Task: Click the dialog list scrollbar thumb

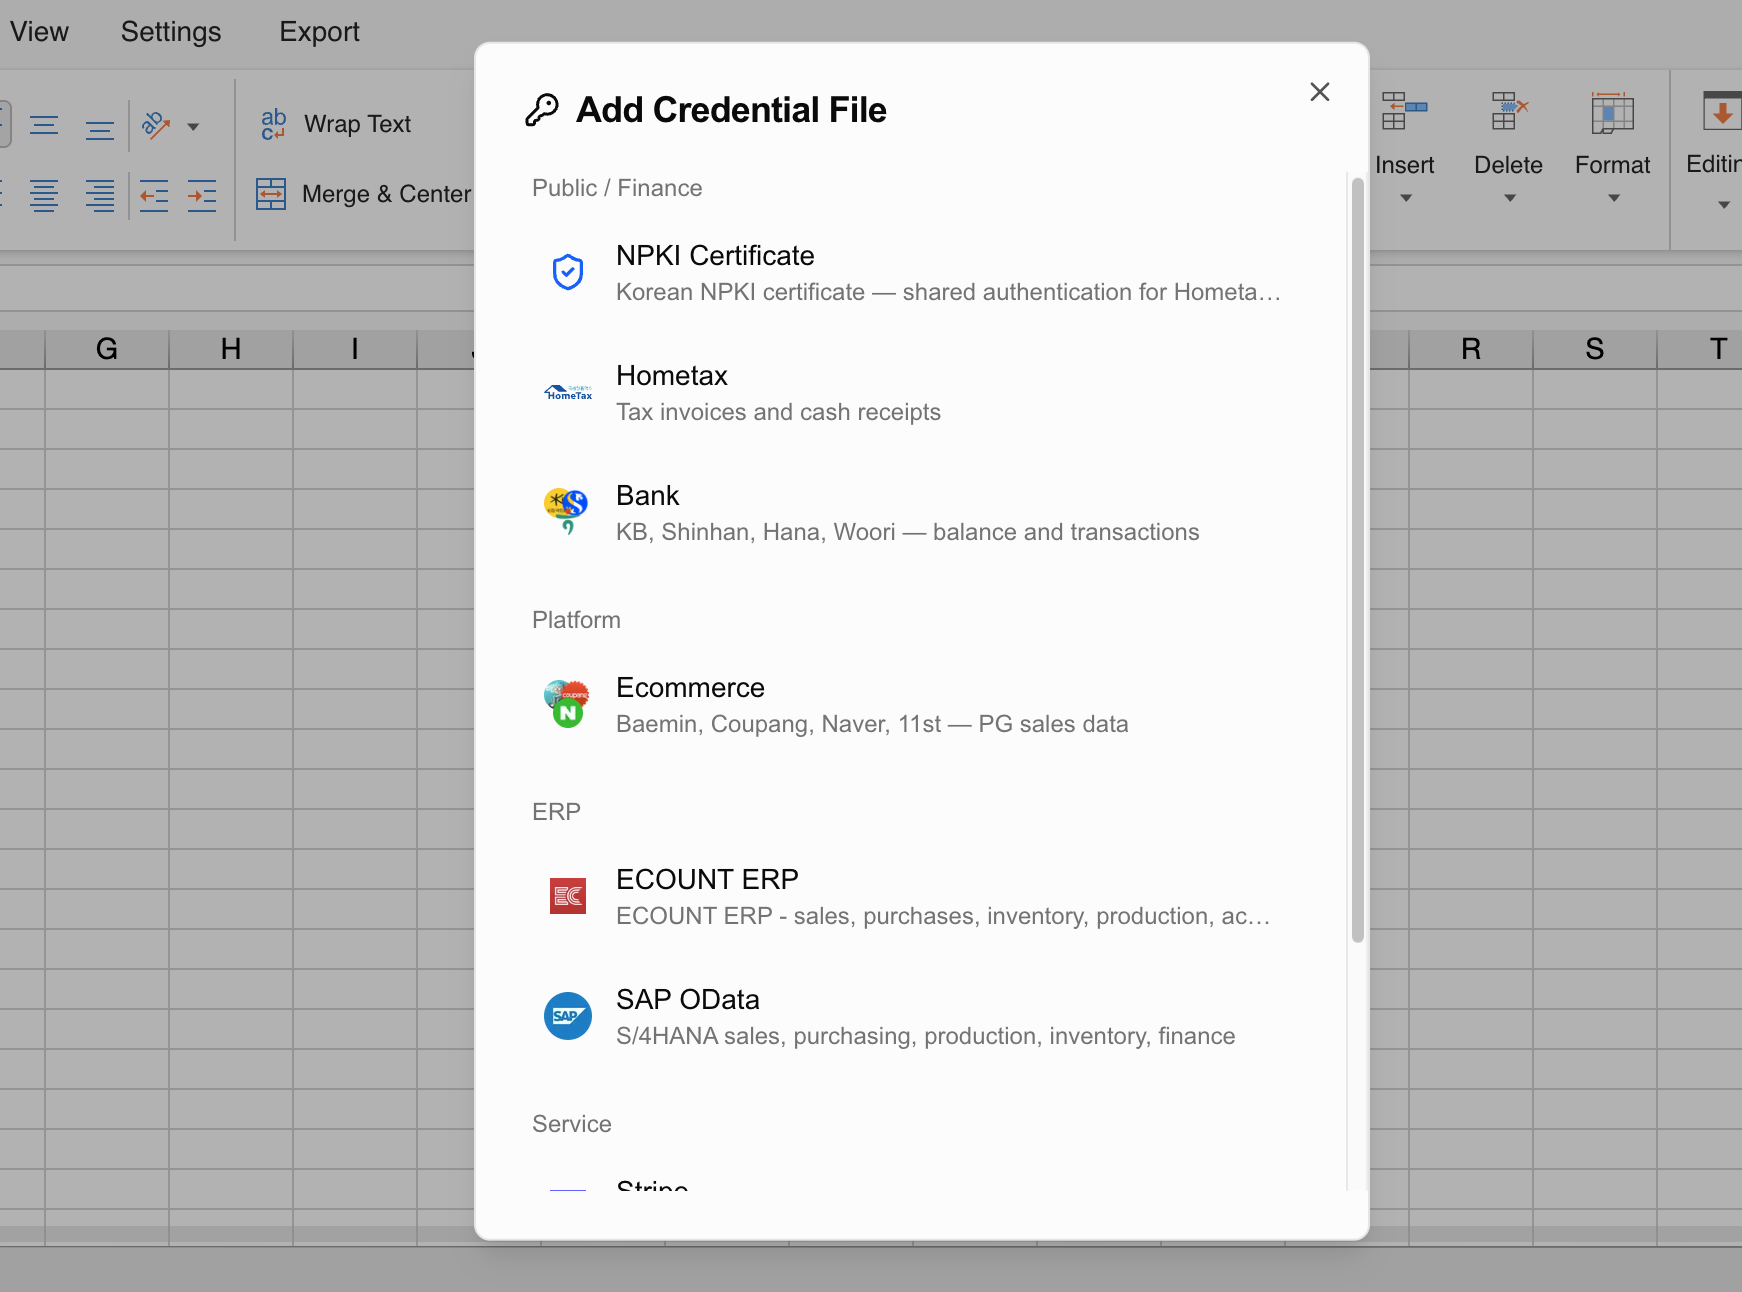Action: (1358, 560)
